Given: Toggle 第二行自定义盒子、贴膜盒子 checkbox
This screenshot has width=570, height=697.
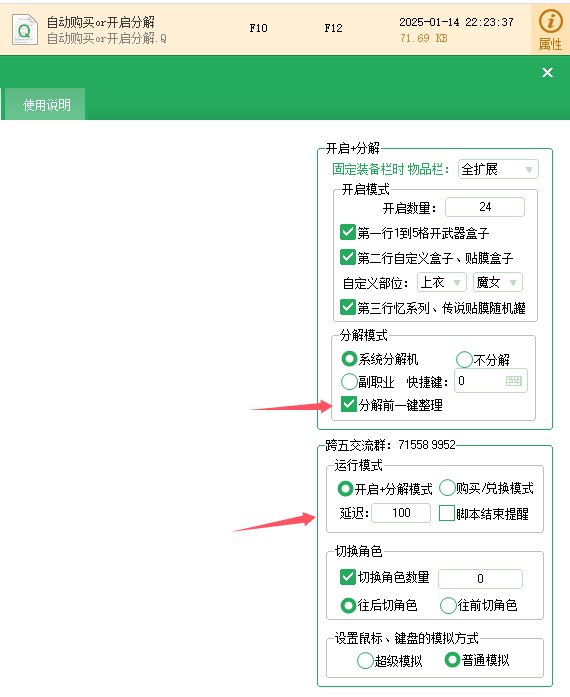Looking at the screenshot, I should point(348,257).
